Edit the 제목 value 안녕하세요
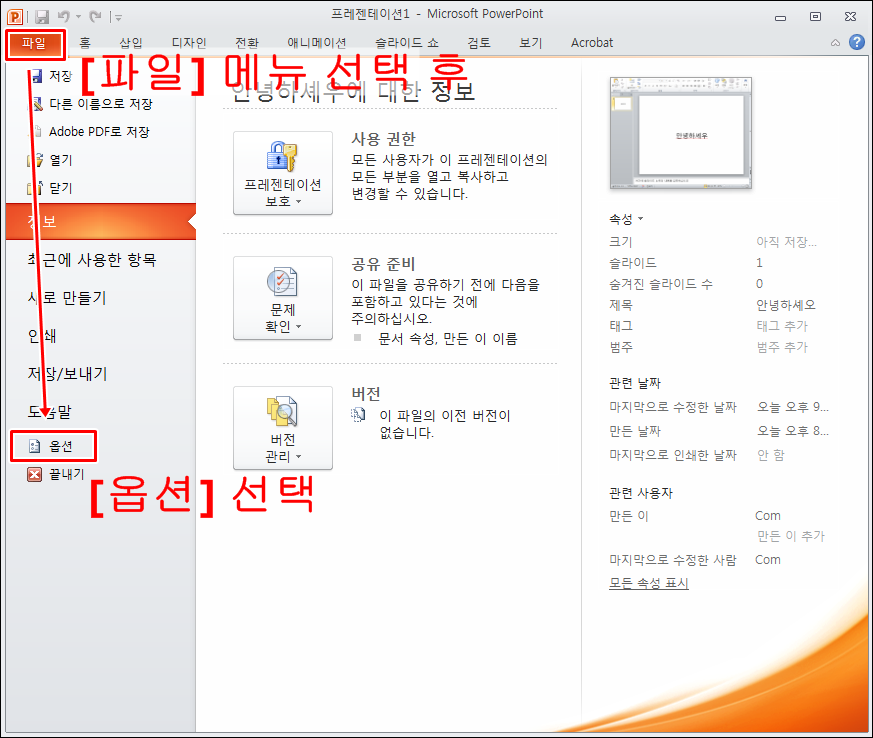873x738 pixels. click(786, 305)
